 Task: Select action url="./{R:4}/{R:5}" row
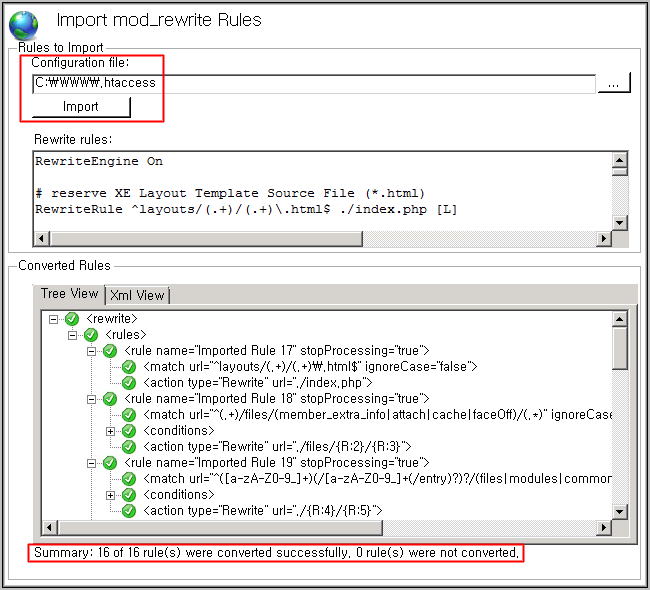pos(262,511)
